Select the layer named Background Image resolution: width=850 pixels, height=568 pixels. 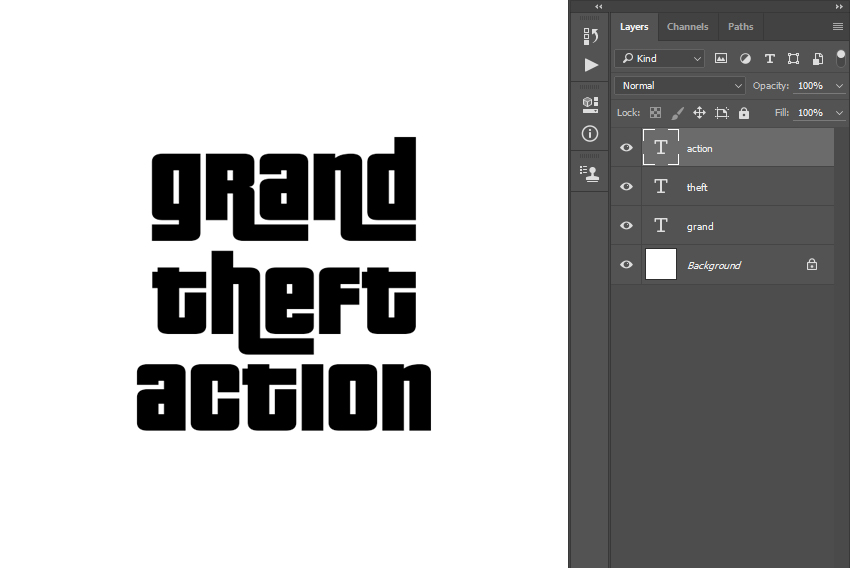pos(723,264)
